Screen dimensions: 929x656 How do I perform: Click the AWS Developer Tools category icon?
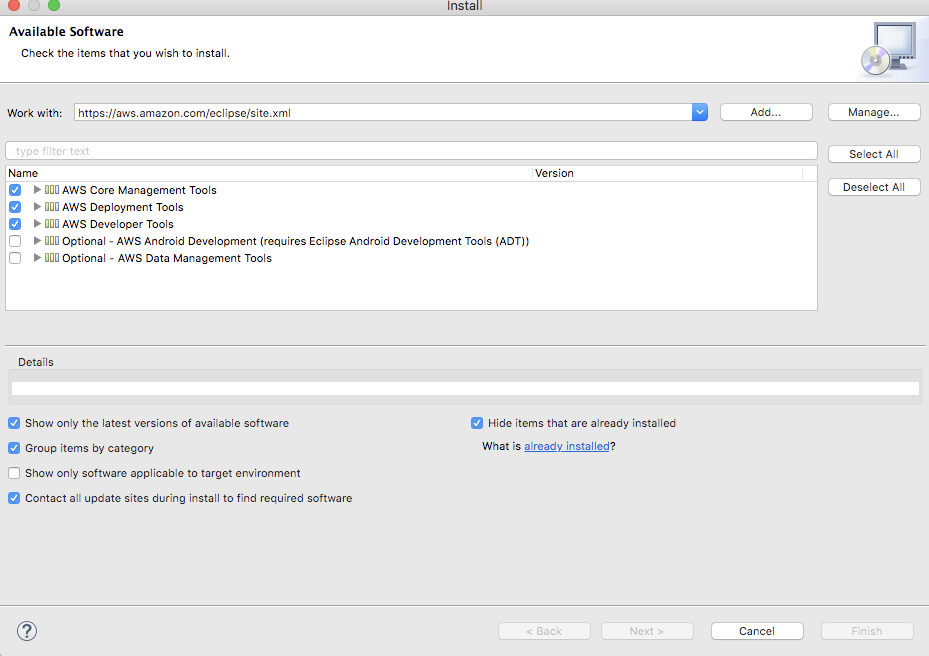point(52,224)
